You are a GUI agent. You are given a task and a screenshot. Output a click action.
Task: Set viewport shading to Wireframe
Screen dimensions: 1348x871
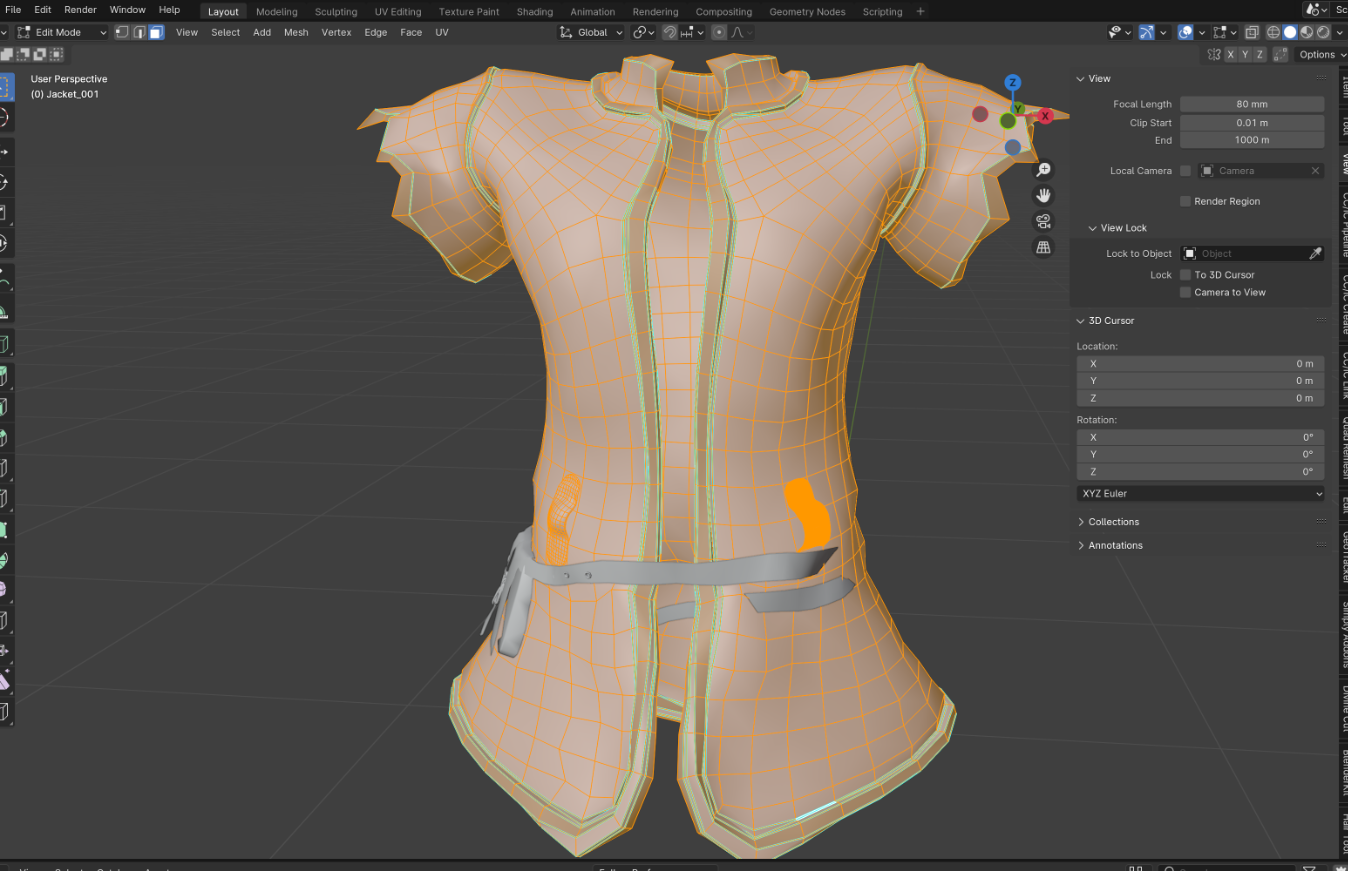point(1274,32)
